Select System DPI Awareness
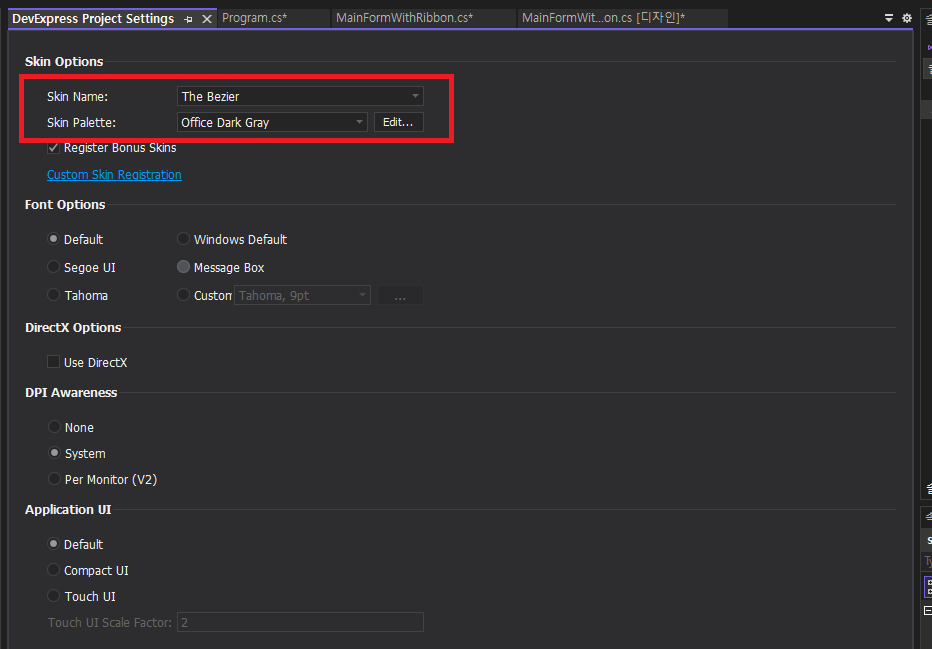 pyautogui.click(x=54, y=453)
